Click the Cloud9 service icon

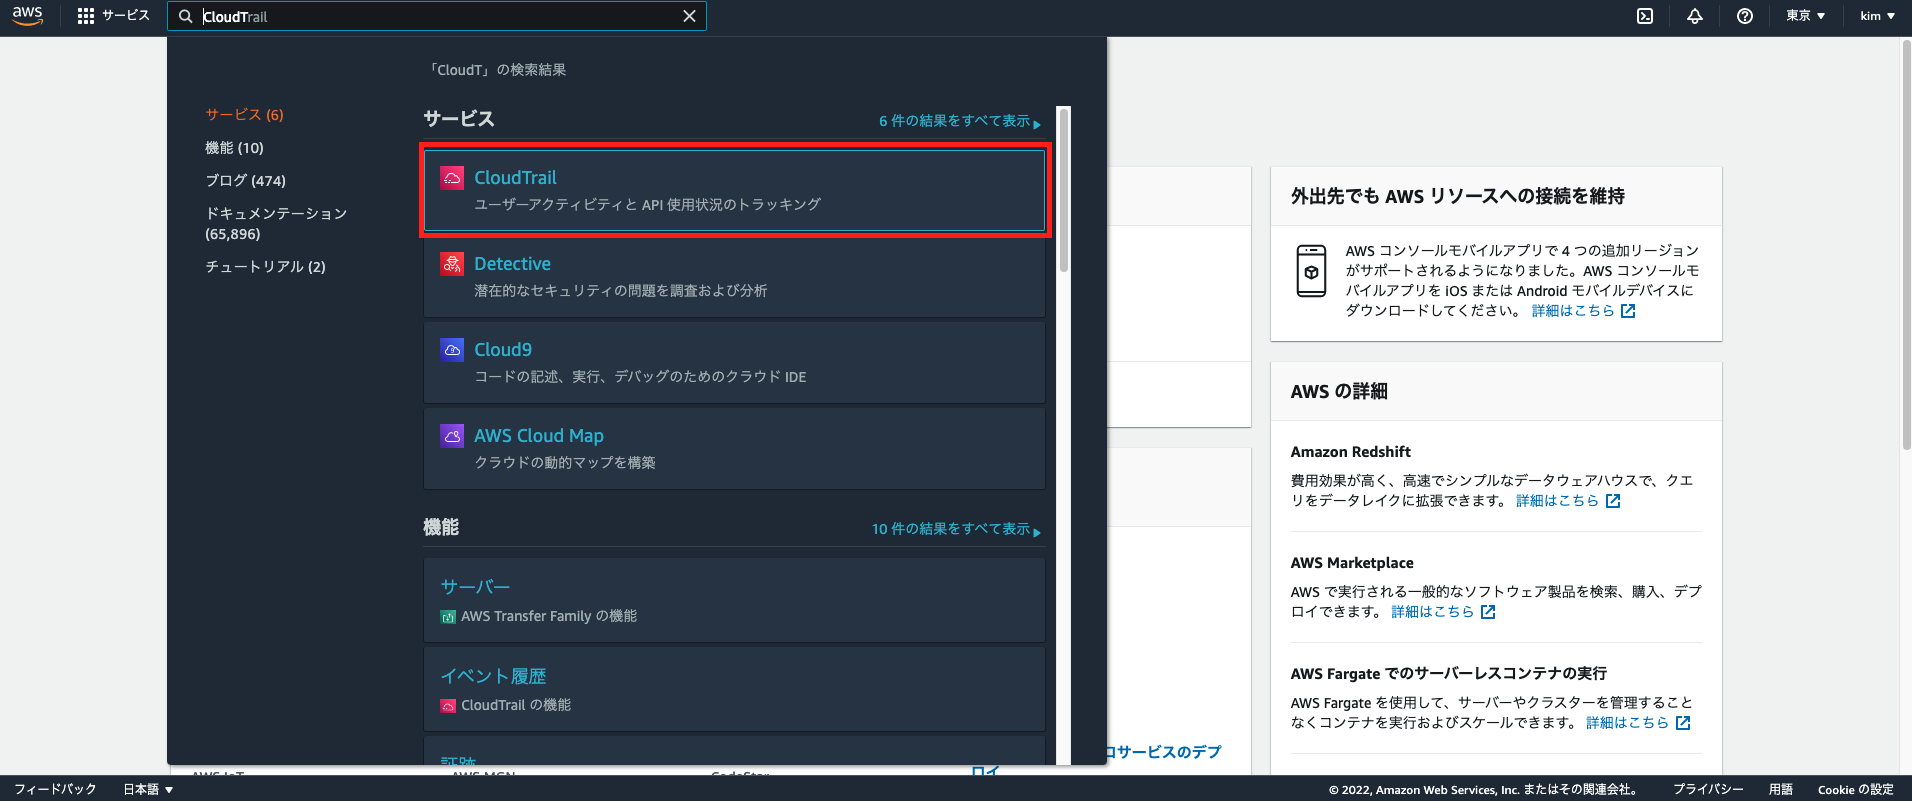(x=452, y=350)
